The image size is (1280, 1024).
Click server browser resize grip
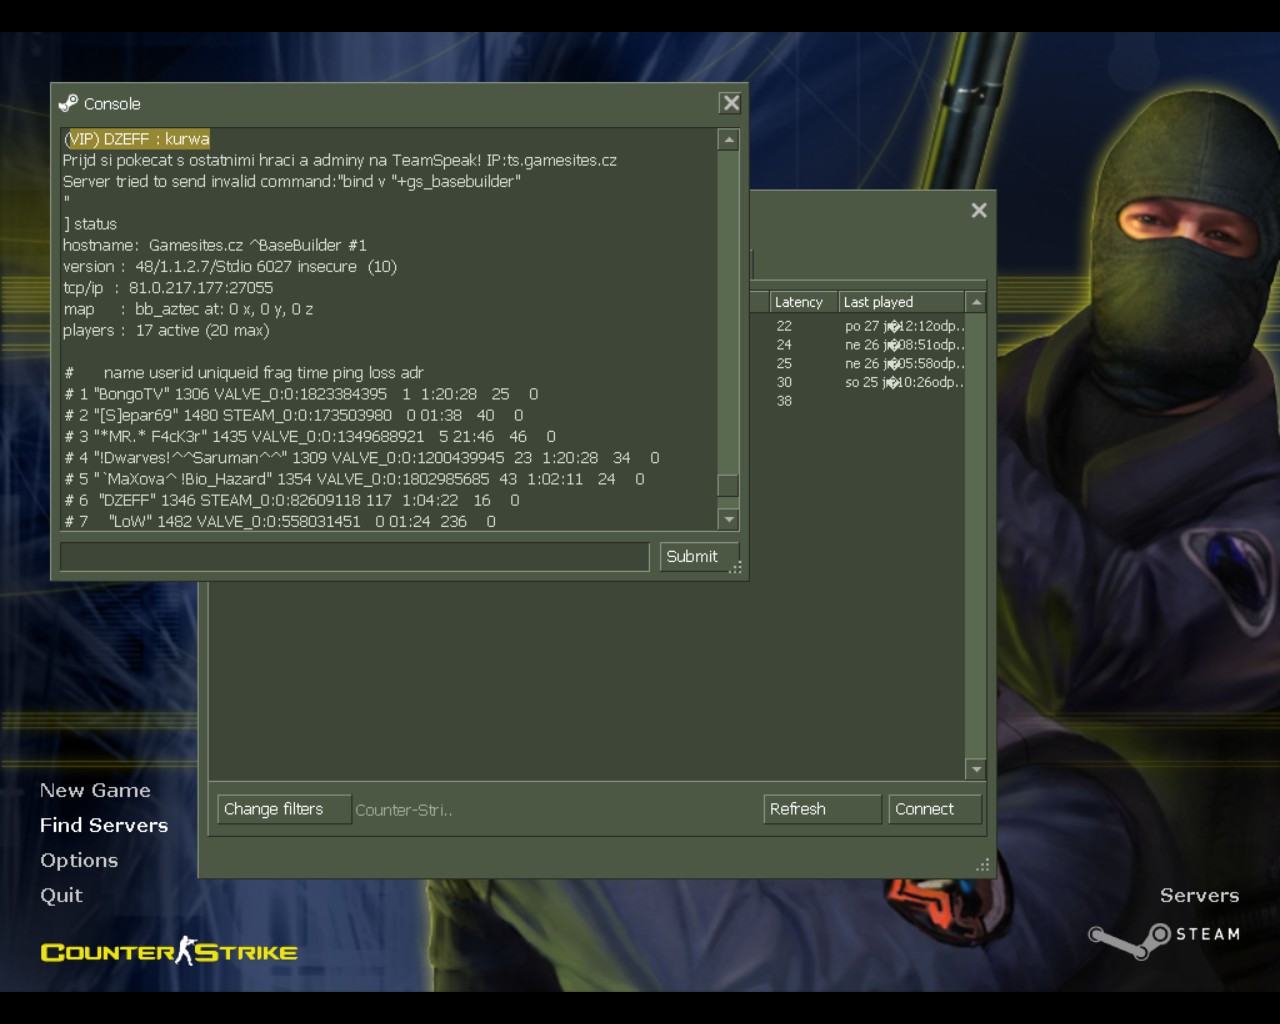pos(983,865)
